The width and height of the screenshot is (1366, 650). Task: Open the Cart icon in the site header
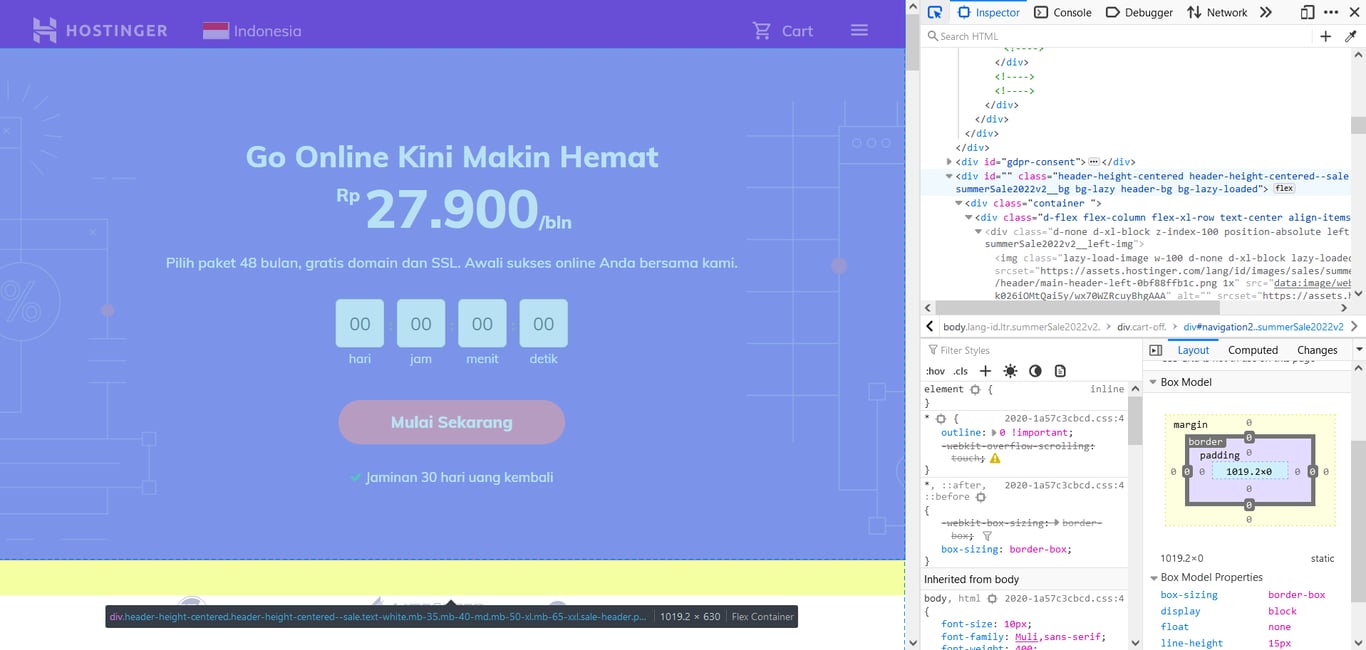click(762, 31)
